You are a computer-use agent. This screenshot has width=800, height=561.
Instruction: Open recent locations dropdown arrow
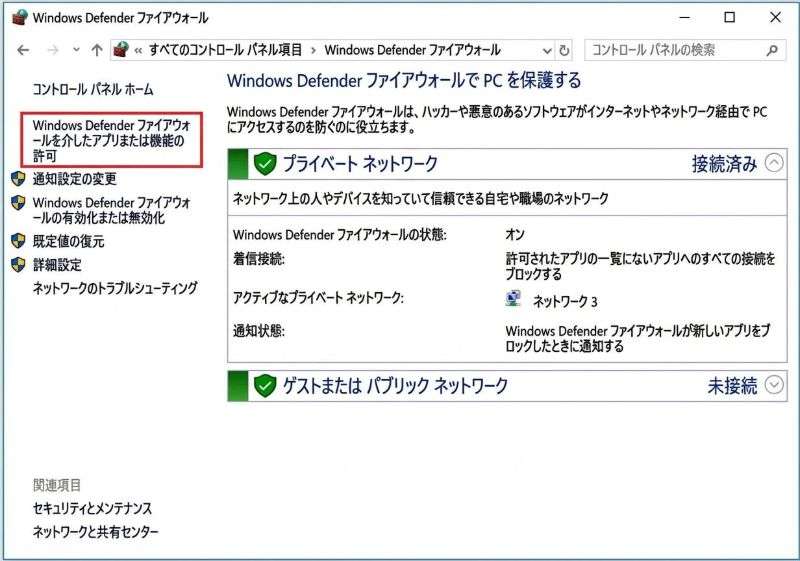(x=76, y=50)
